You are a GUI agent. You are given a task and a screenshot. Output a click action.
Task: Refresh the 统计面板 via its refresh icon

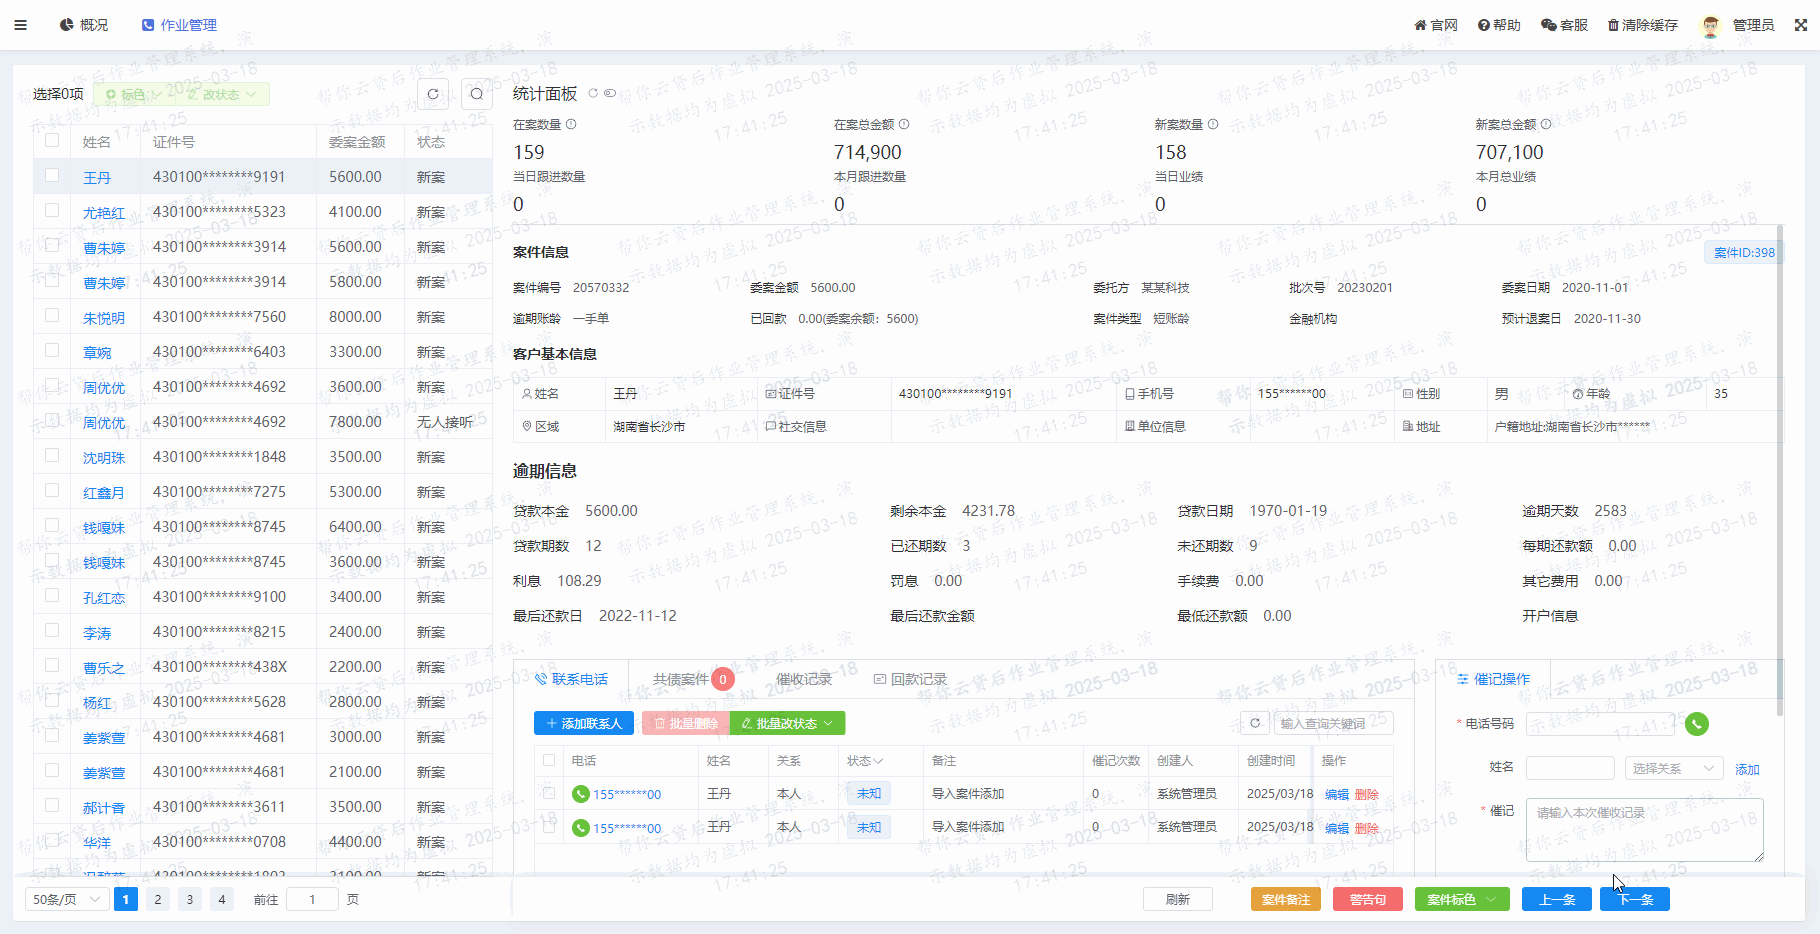coord(592,92)
